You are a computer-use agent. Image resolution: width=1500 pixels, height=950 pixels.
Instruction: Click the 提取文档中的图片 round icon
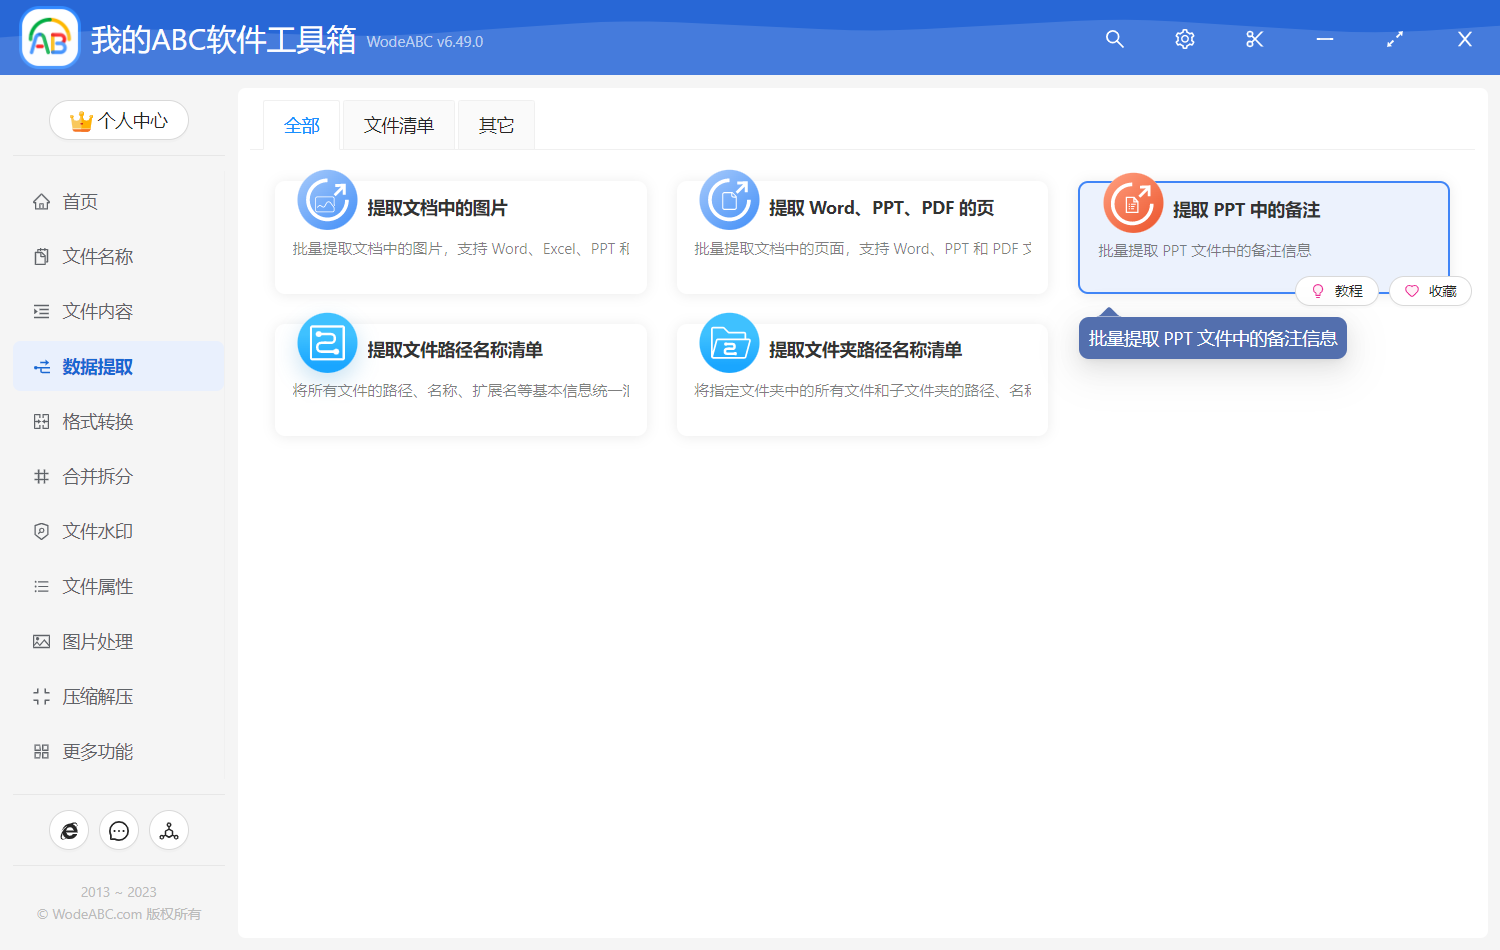[x=327, y=200]
